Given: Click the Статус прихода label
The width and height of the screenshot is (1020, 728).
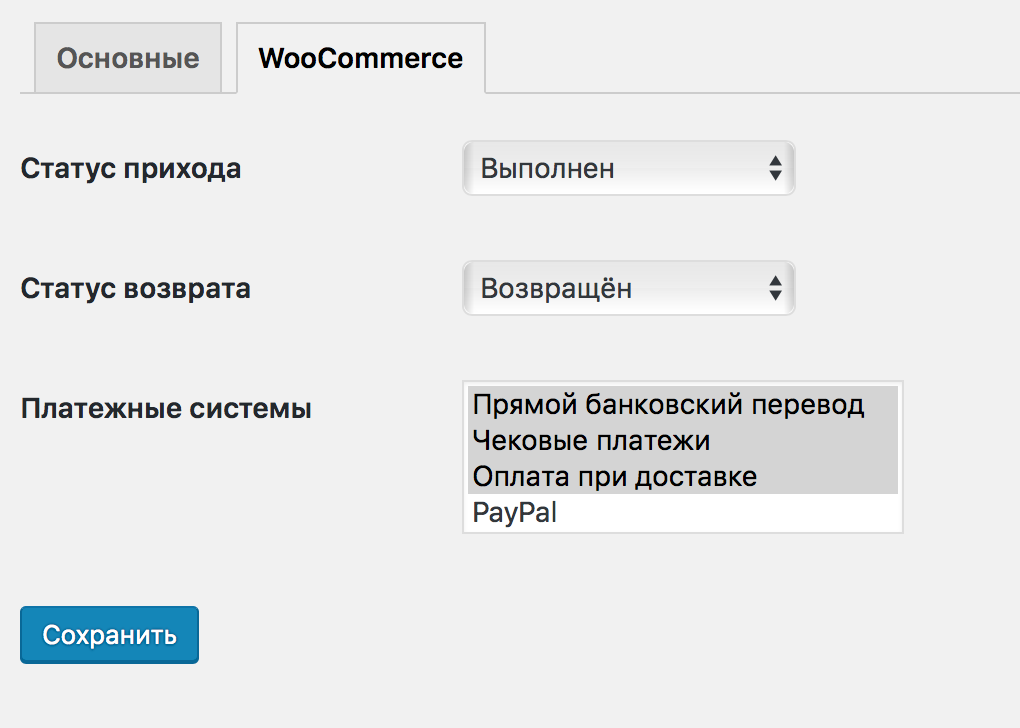Looking at the screenshot, I should click(x=131, y=169).
